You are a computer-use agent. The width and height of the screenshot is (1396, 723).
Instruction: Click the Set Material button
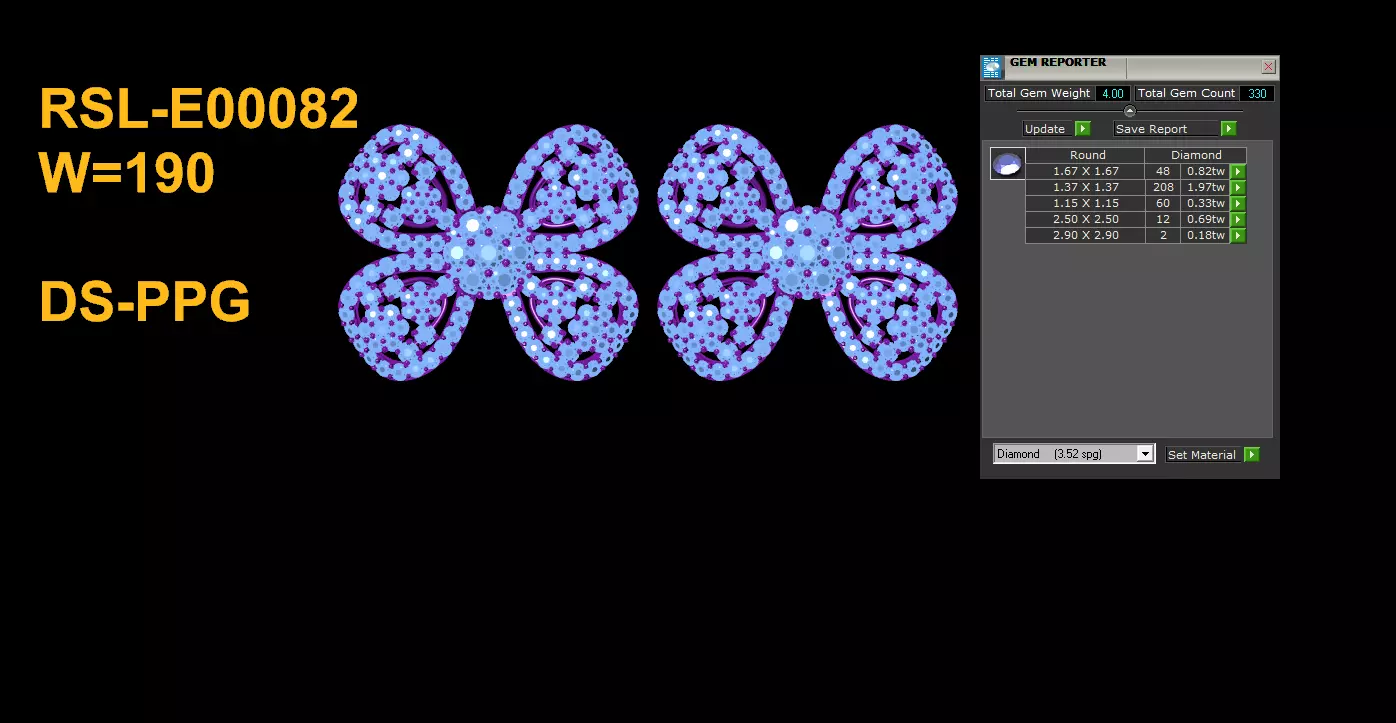(1204, 455)
